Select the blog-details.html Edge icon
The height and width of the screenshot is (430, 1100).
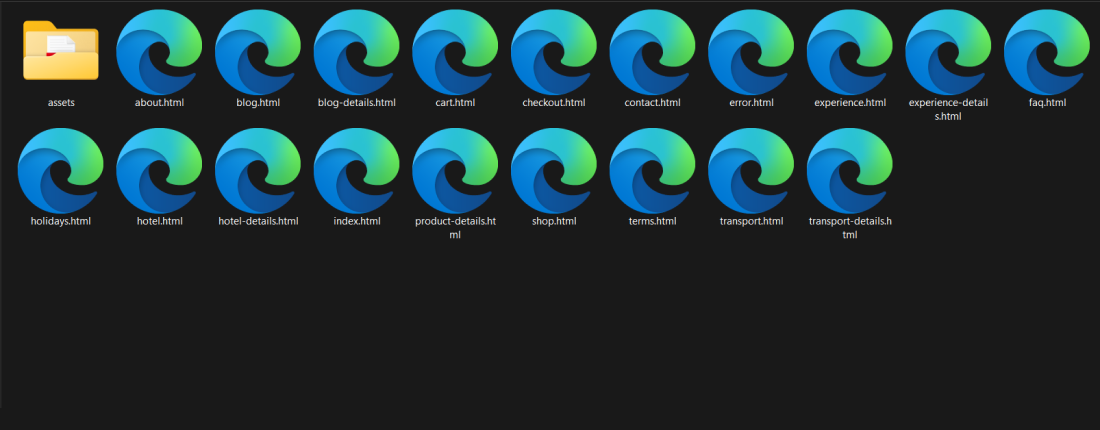coord(356,52)
